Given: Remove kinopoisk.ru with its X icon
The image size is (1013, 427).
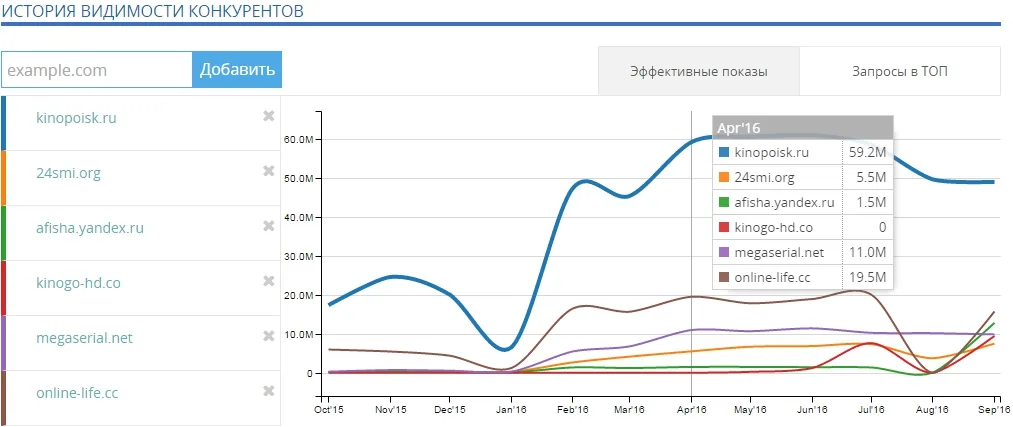Looking at the screenshot, I should pyautogui.click(x=269, y=116).
